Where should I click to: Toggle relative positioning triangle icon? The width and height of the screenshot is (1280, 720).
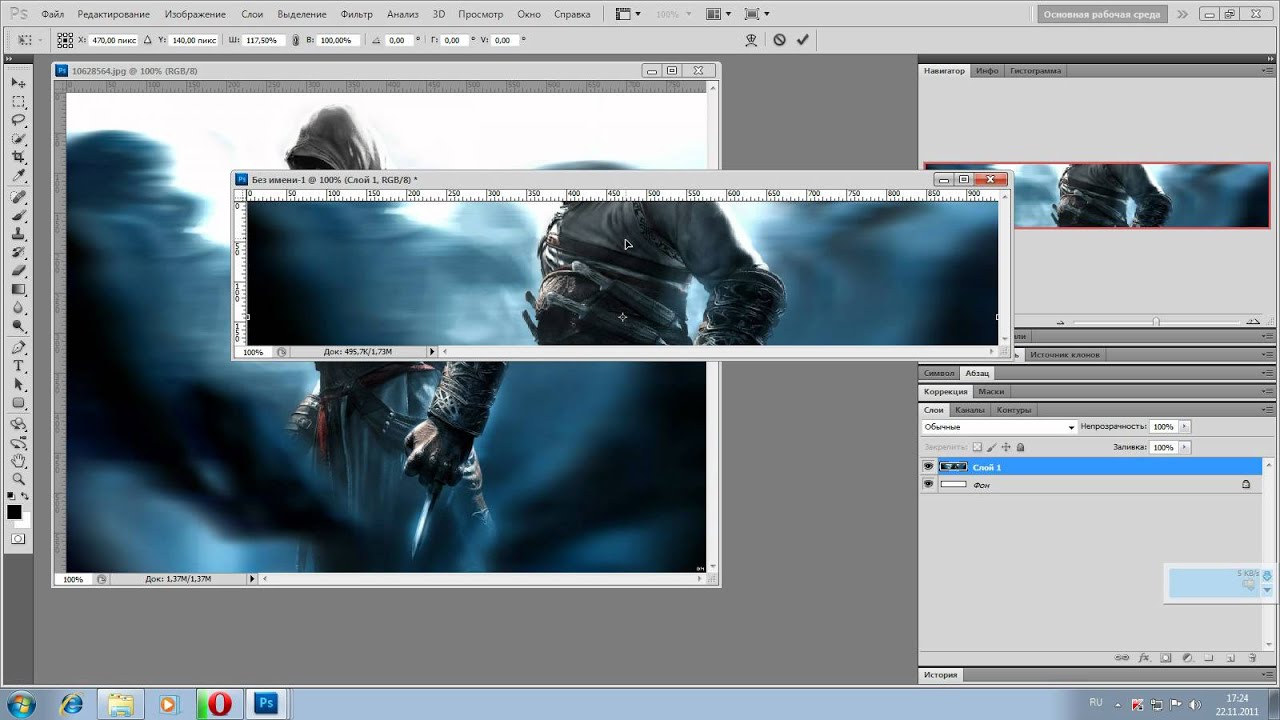click(x=148, y=40)
